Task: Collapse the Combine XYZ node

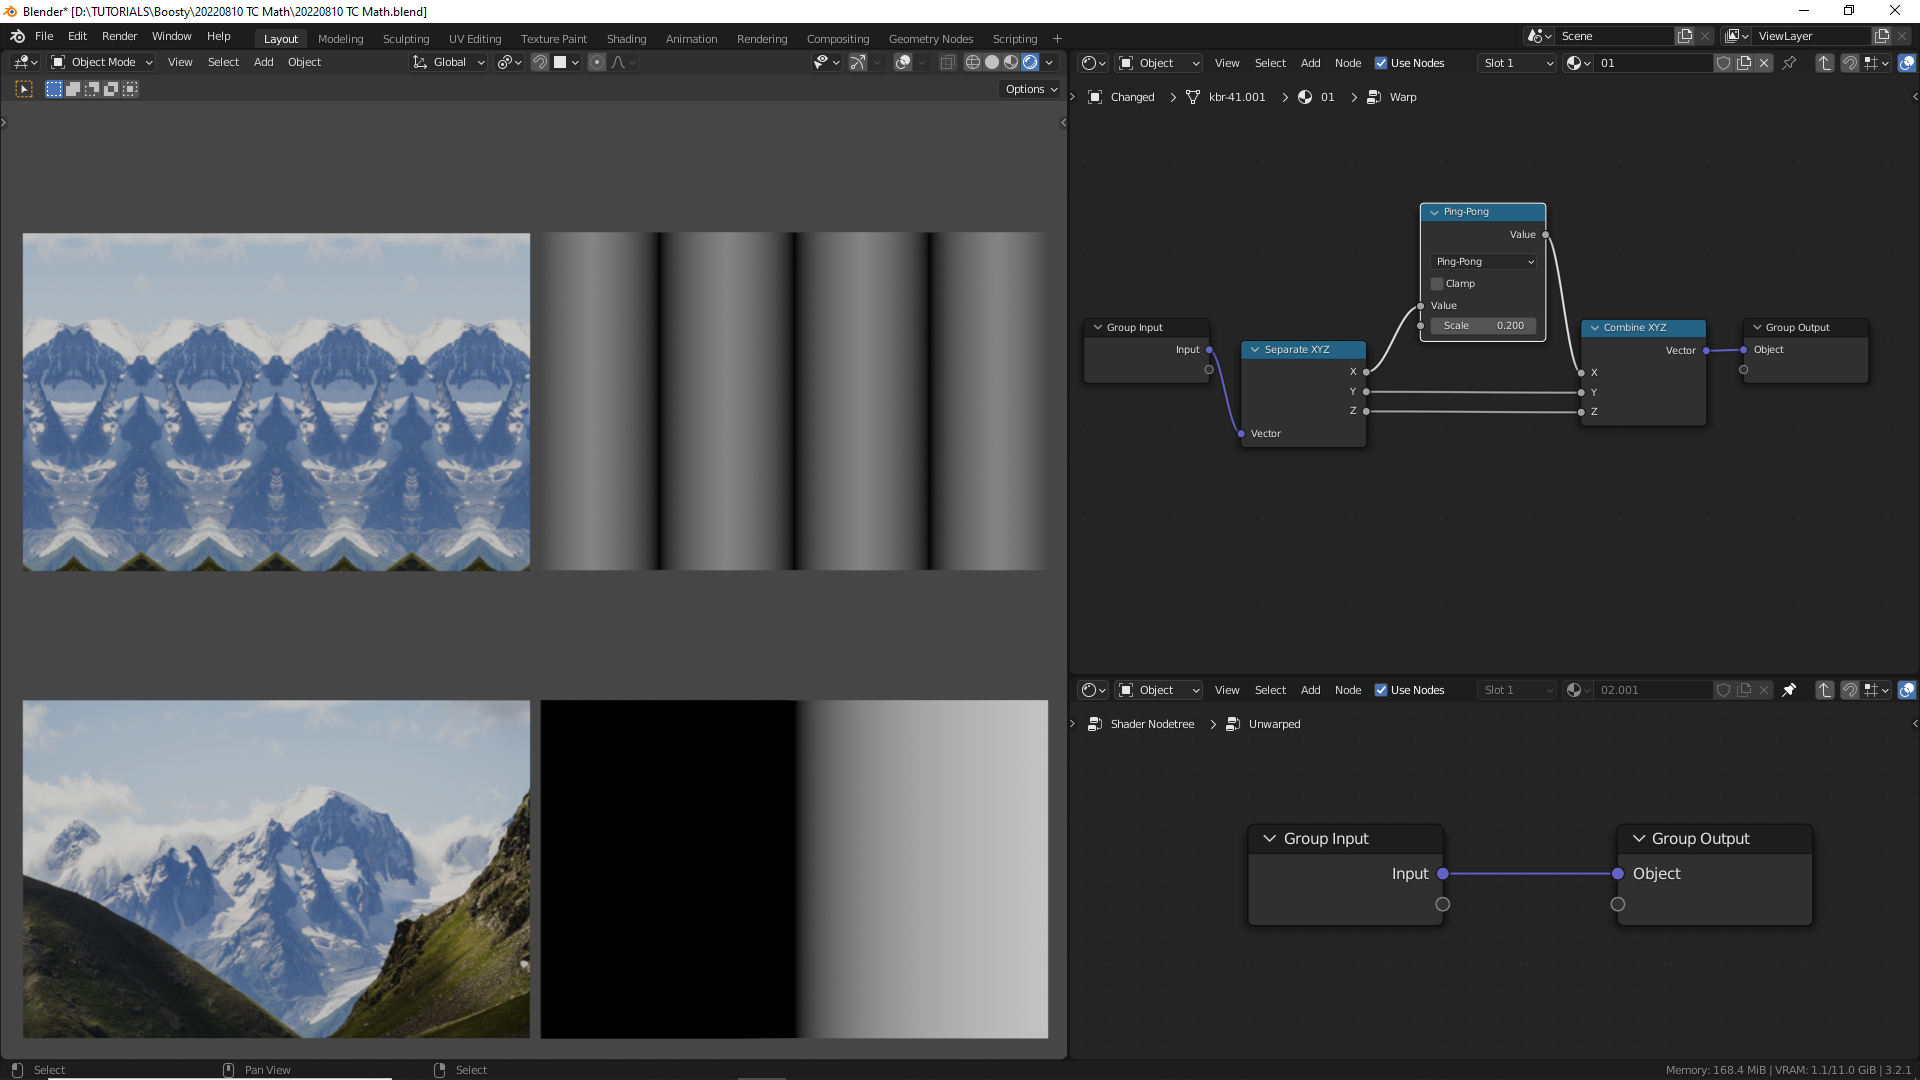Action: [x=1595, y=328]
